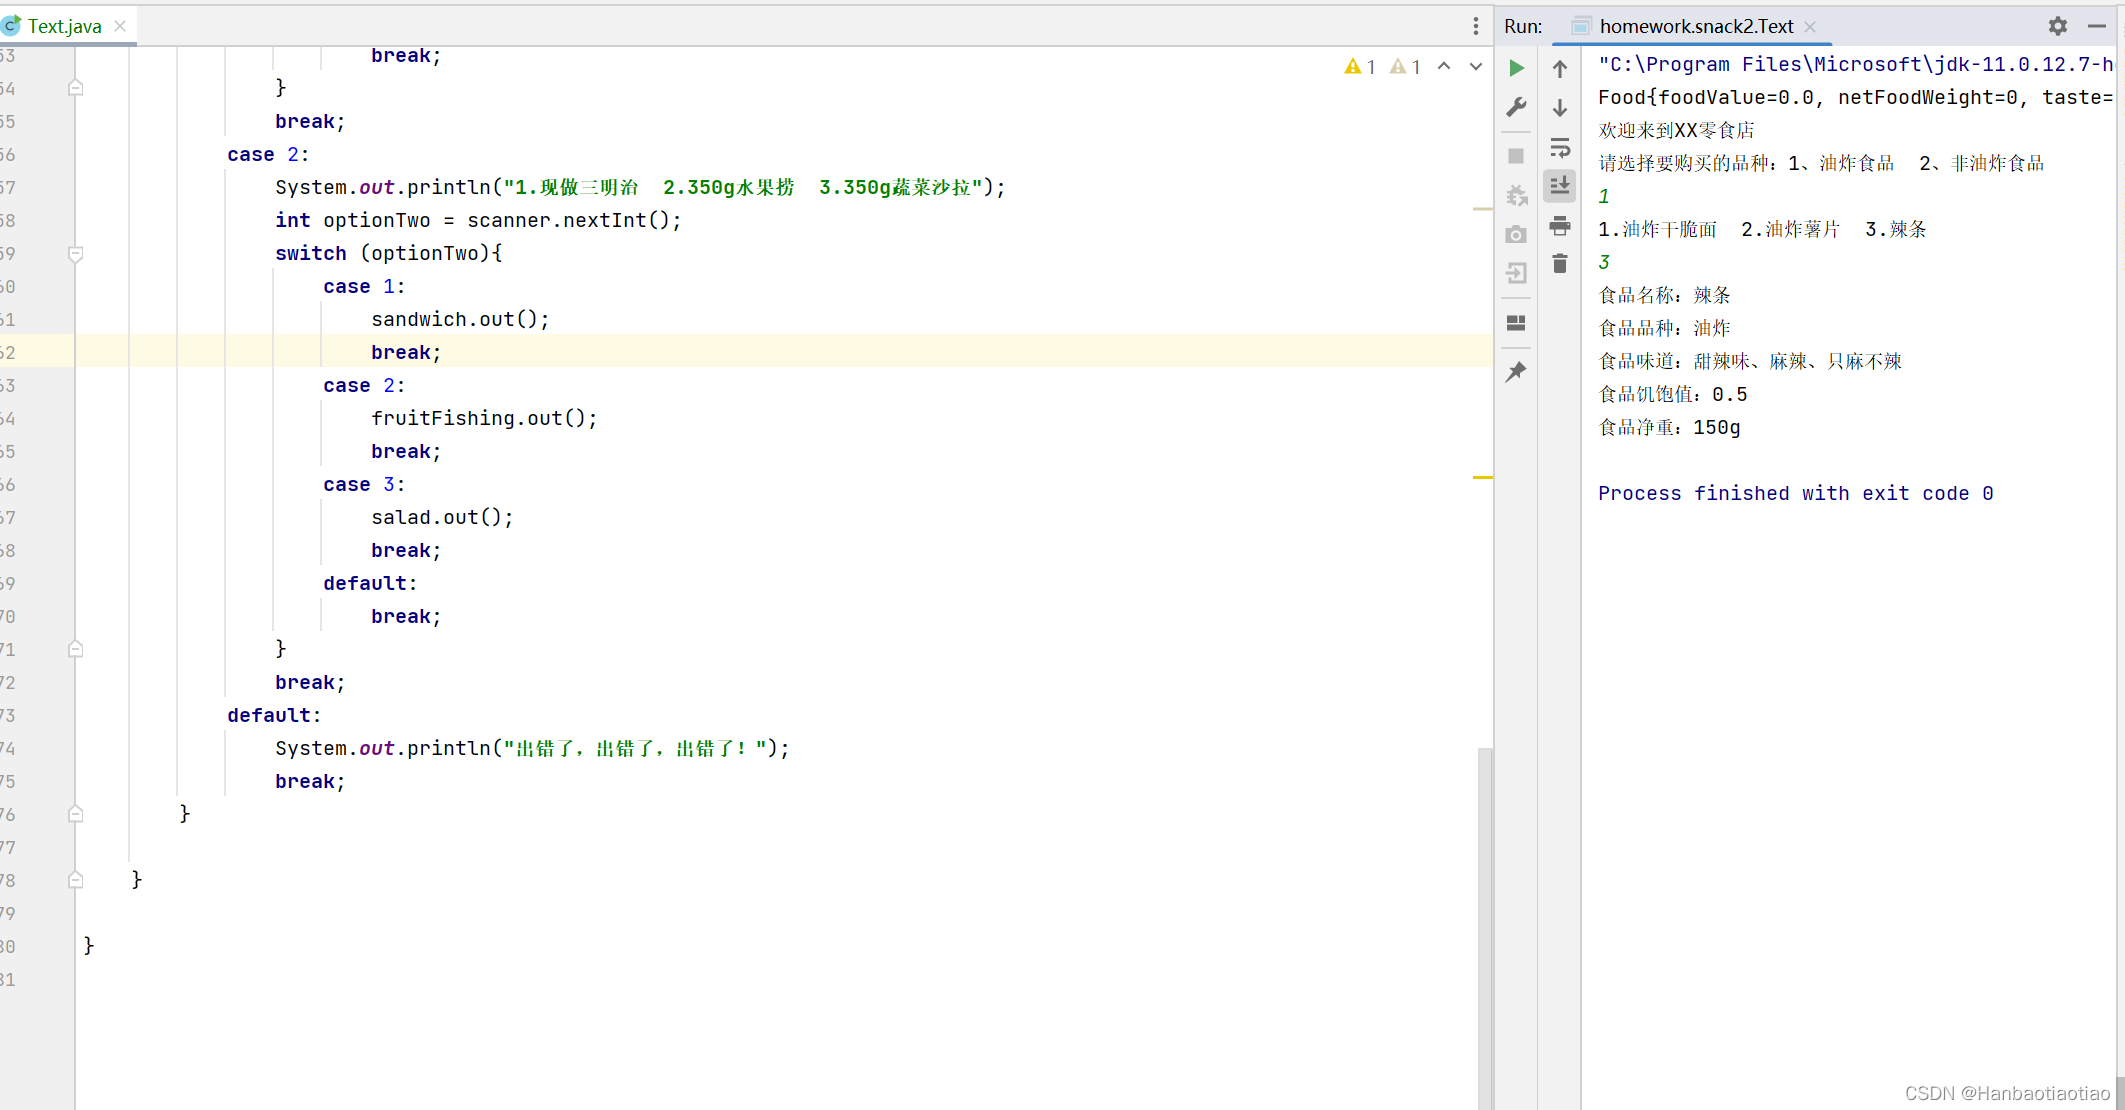2125x1110 pixels.
Task: Click the Print console output icon
Action: [1559, 226]
